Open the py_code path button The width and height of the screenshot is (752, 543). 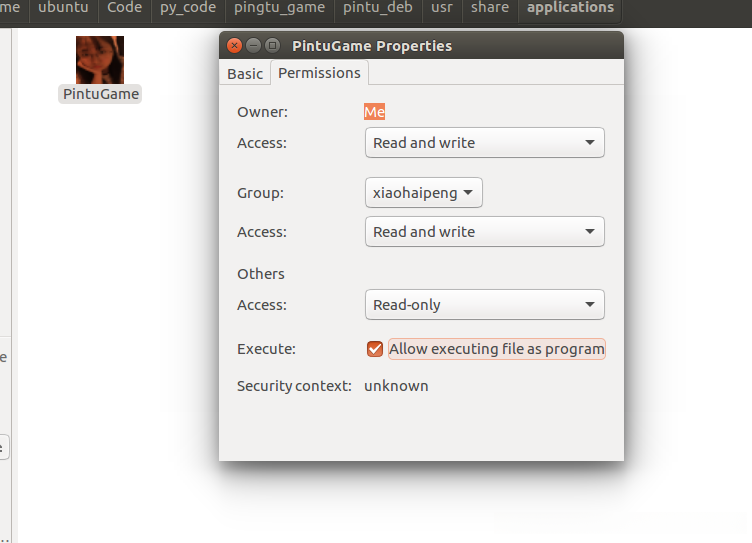click(x=188, y=8)
